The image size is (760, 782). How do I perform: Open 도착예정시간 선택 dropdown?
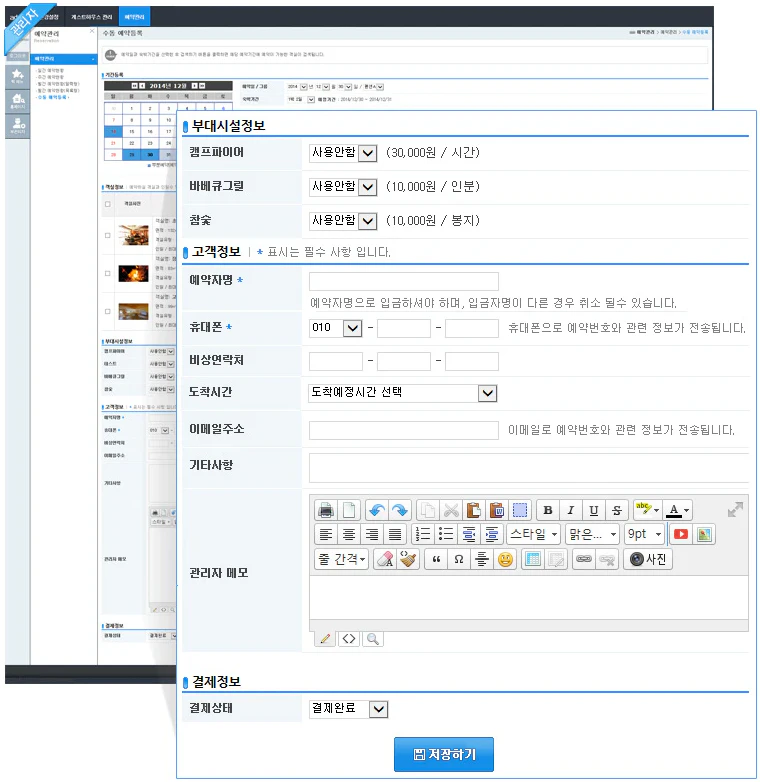(403, 393)
